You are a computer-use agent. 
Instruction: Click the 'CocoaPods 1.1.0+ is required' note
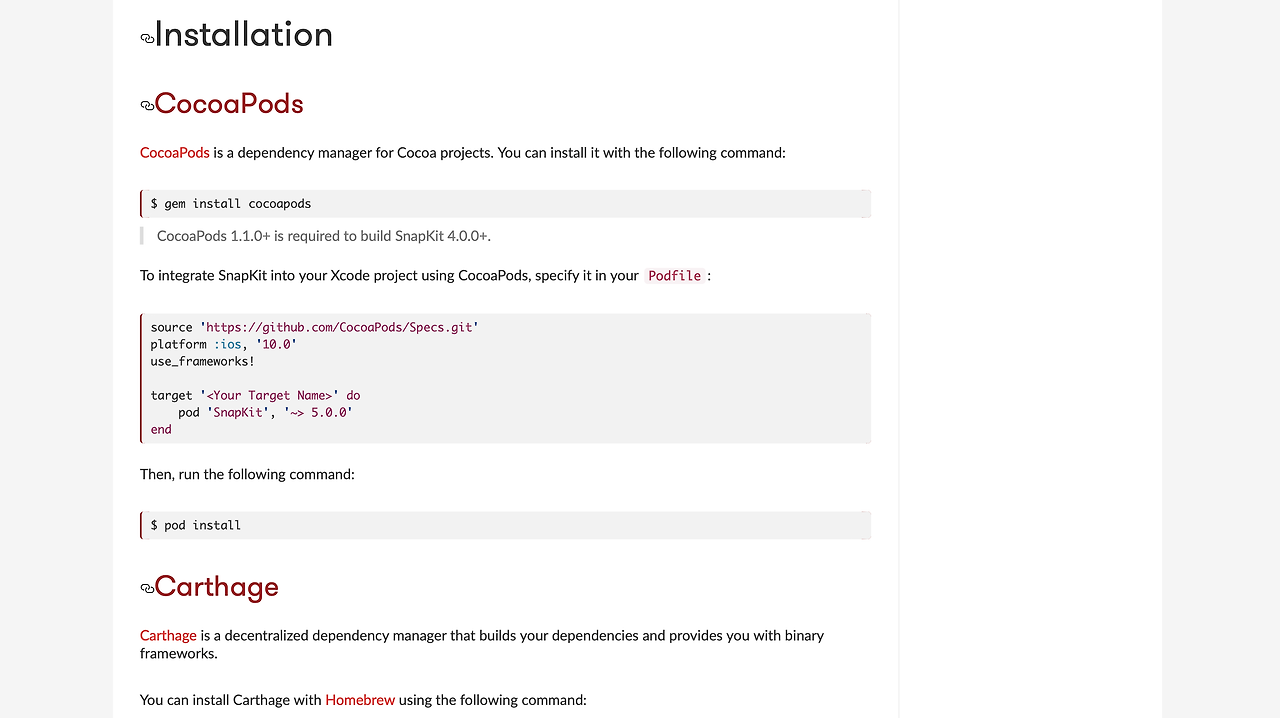coord(324,236)
